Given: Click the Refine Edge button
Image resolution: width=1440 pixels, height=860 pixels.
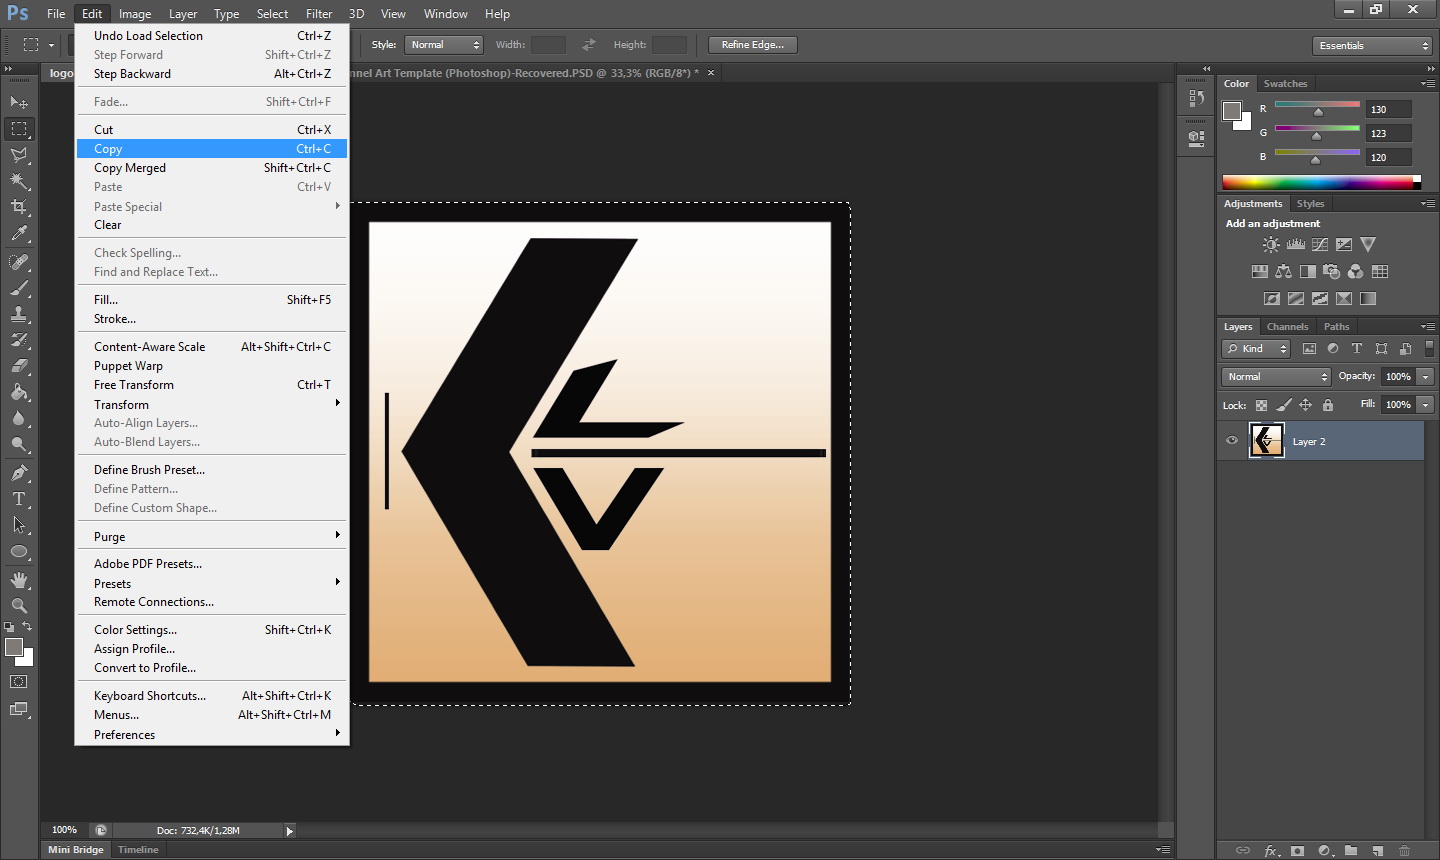Looking at the screenshot, I should click(753, 45).
